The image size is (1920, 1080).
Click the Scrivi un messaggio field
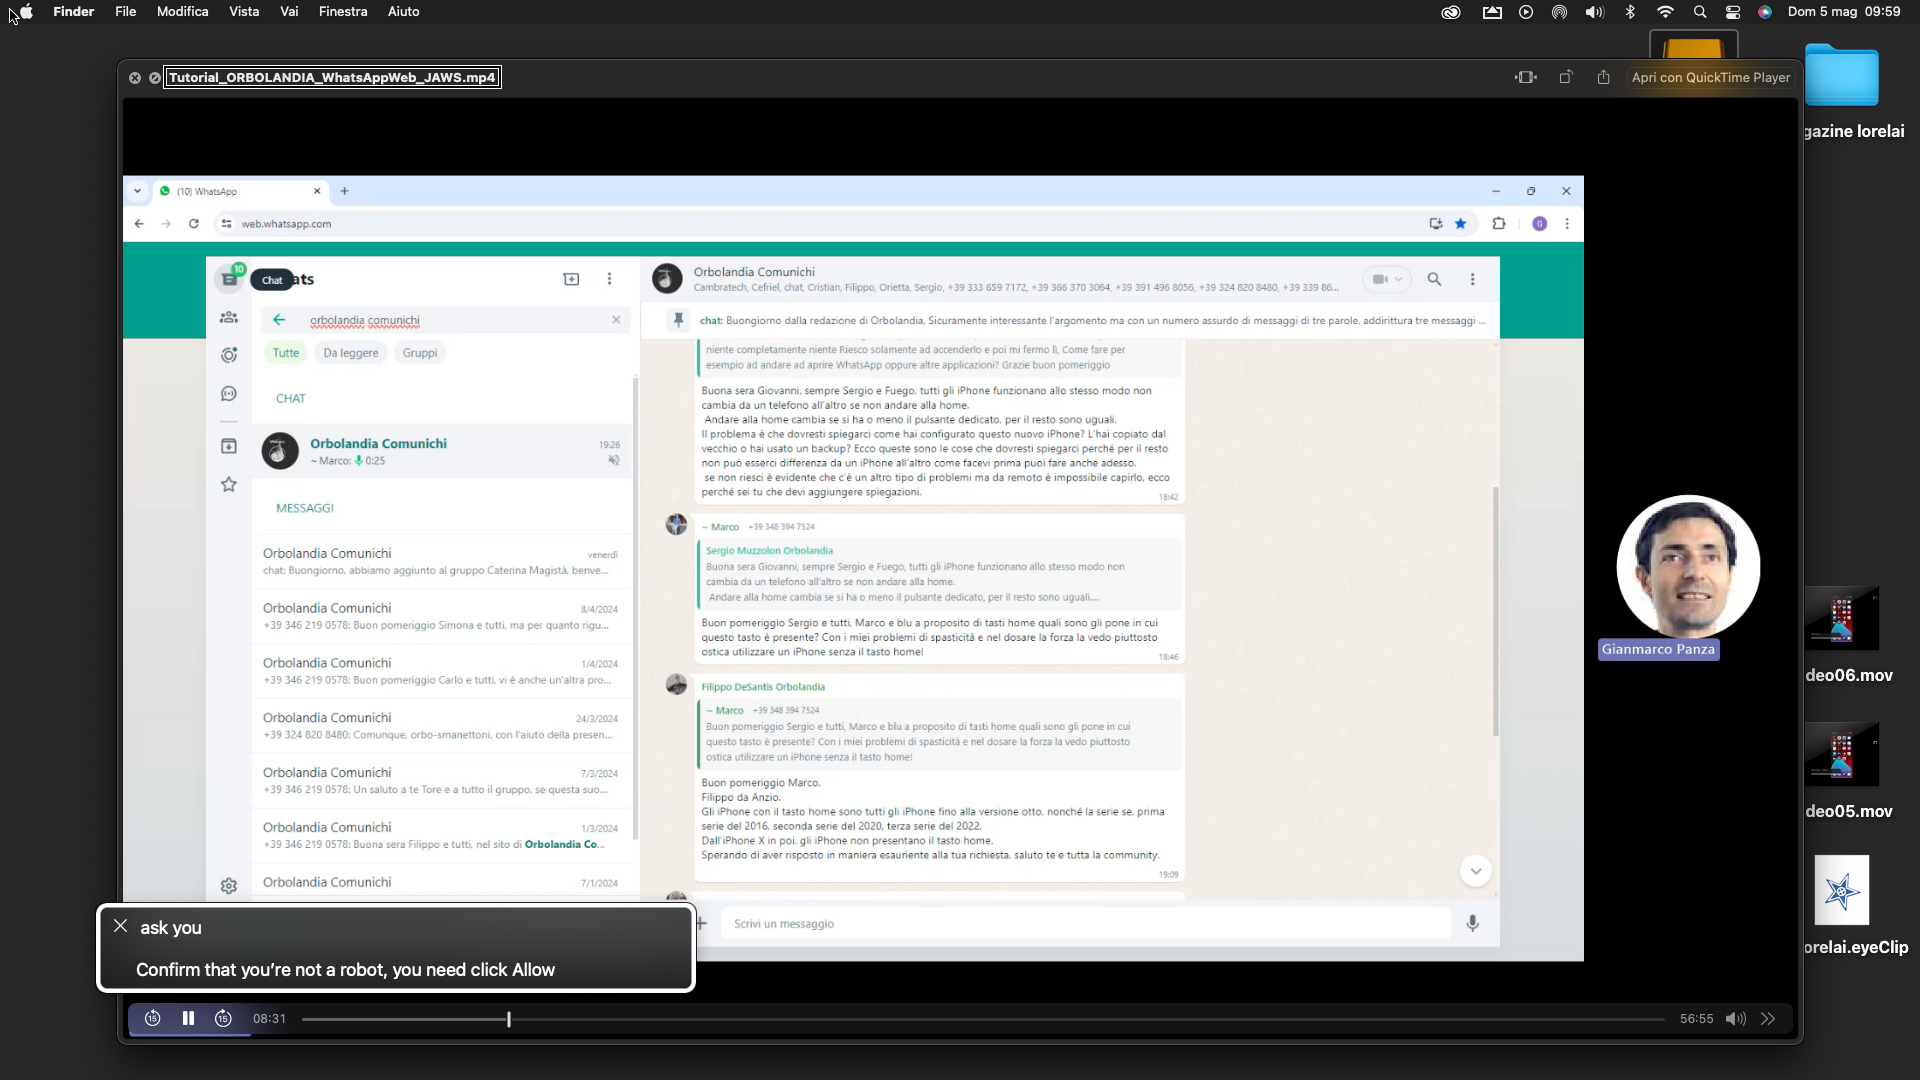(x=1085, y=924)
